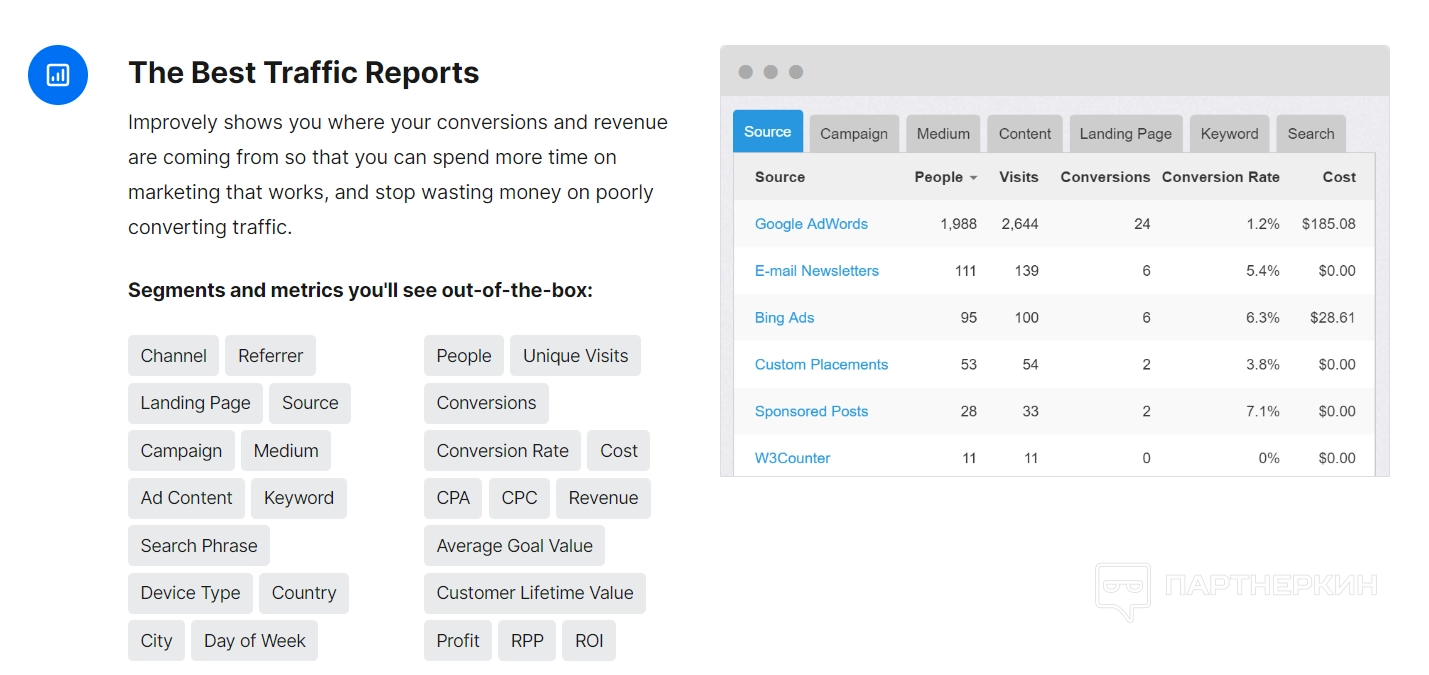Select the ROI metric tag
The height and width of the screenshot is (675, 1429).
click(x=589, y=641)
